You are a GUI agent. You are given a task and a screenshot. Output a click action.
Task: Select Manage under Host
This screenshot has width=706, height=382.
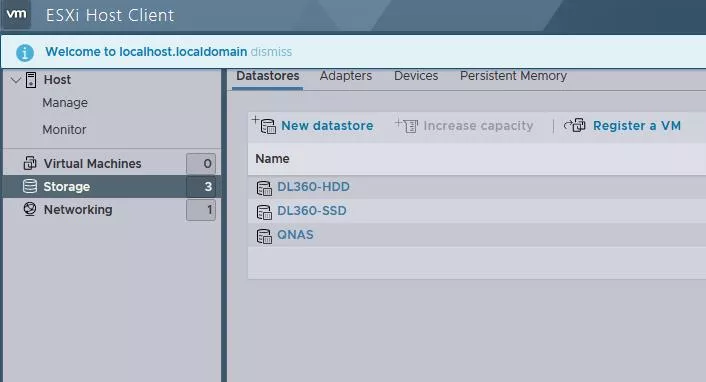click(65, 103)
